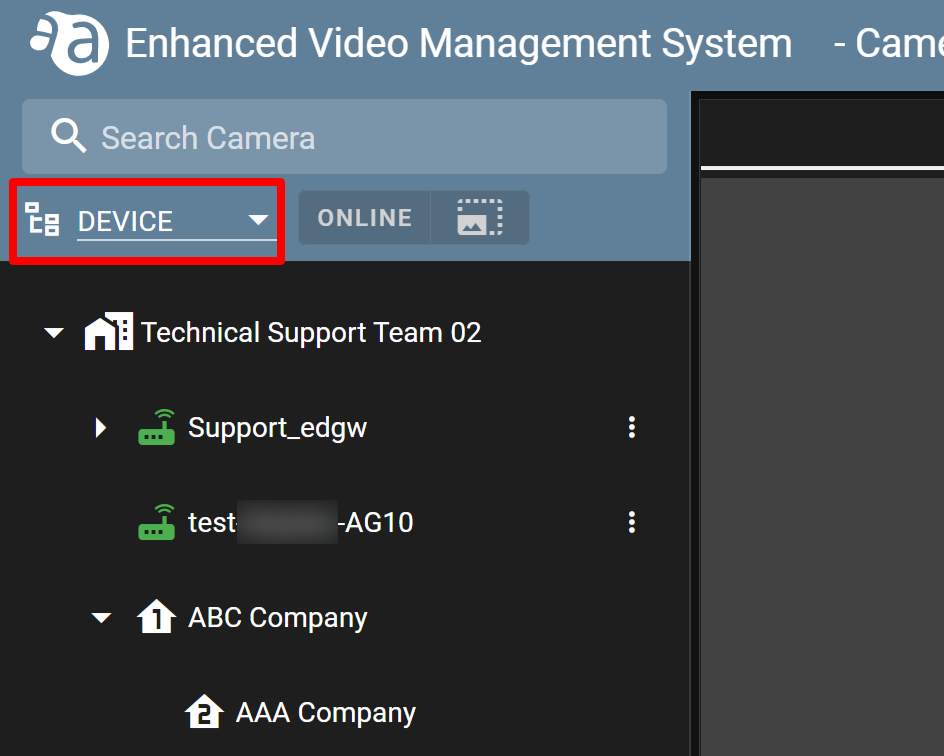Select ABC Company in the tree
This screenshot has width=944, height=756.
click(278, 618)
